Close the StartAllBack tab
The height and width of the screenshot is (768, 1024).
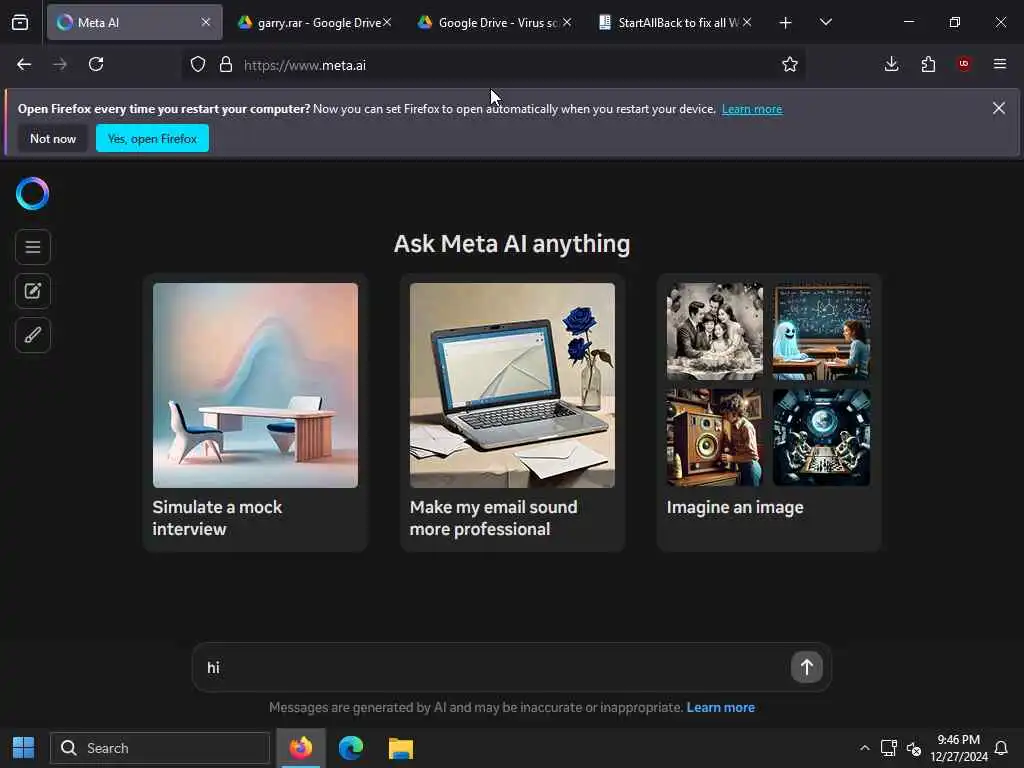(747, 22)
